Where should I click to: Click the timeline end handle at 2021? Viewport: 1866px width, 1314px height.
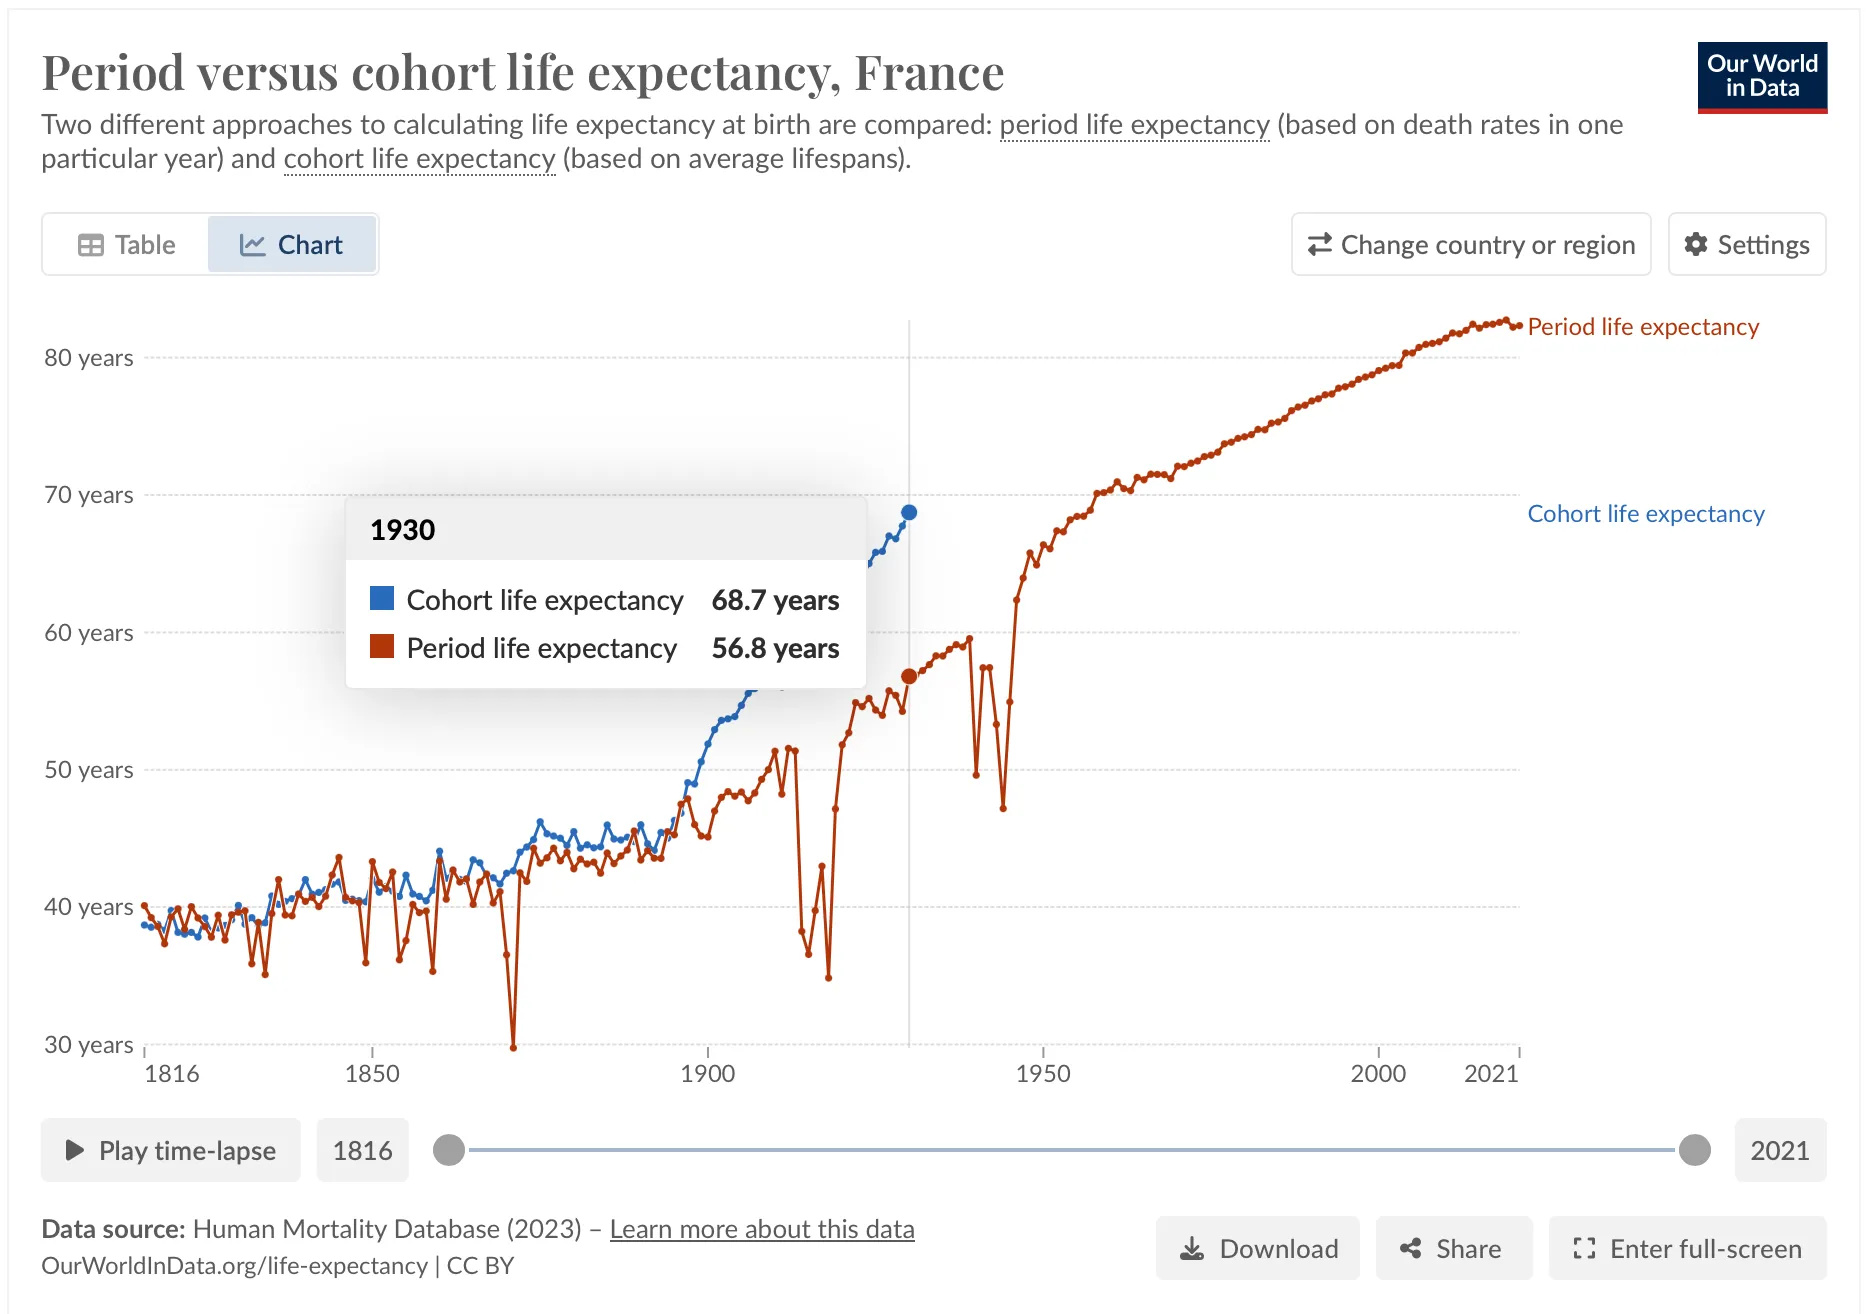point(1694,1150)
